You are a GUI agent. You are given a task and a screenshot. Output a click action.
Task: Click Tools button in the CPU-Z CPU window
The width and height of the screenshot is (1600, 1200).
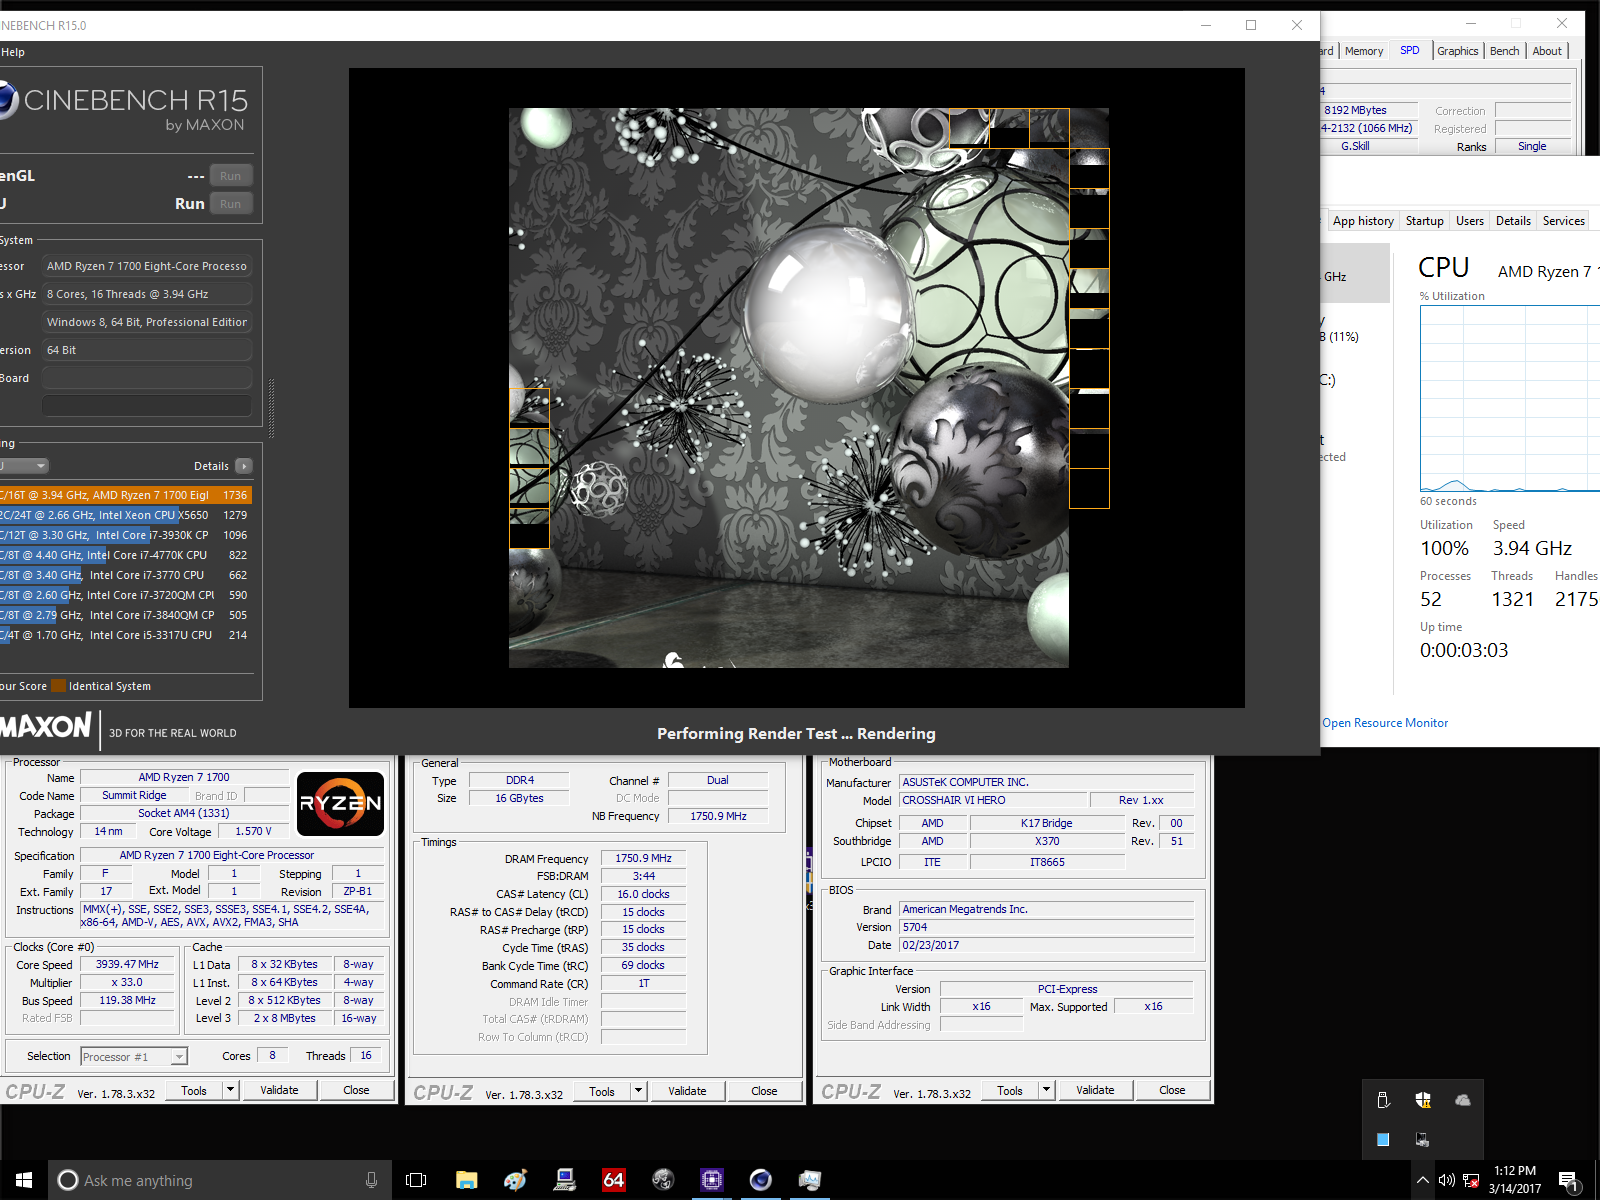(194, 1090)
